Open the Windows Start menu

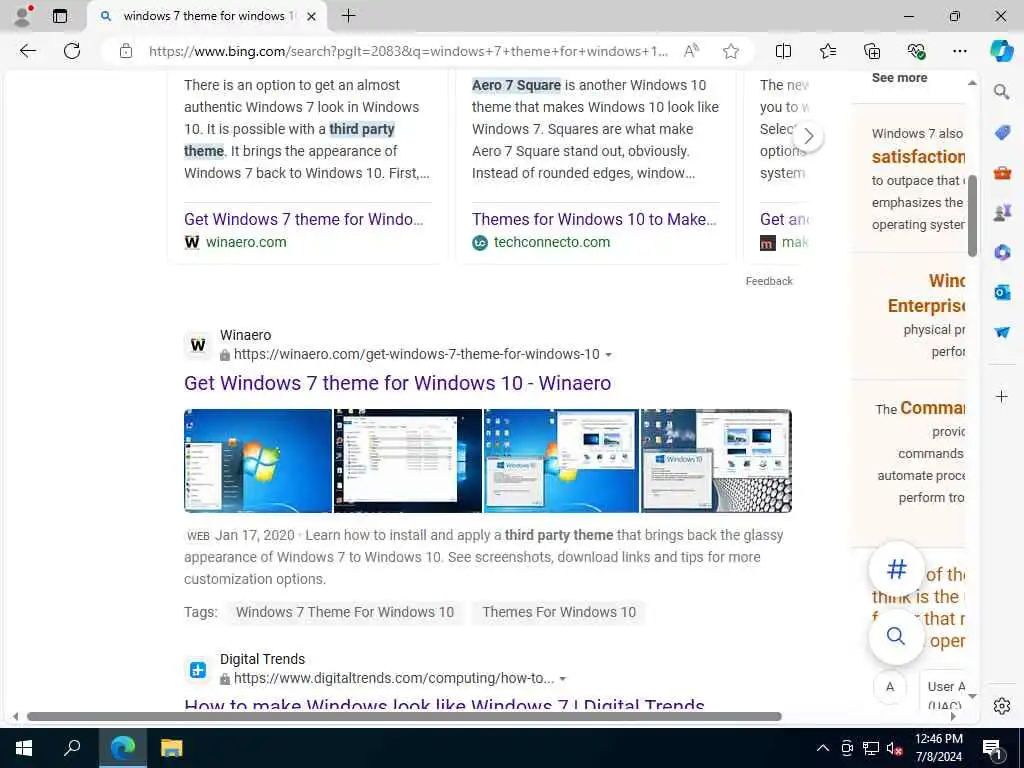24,748
